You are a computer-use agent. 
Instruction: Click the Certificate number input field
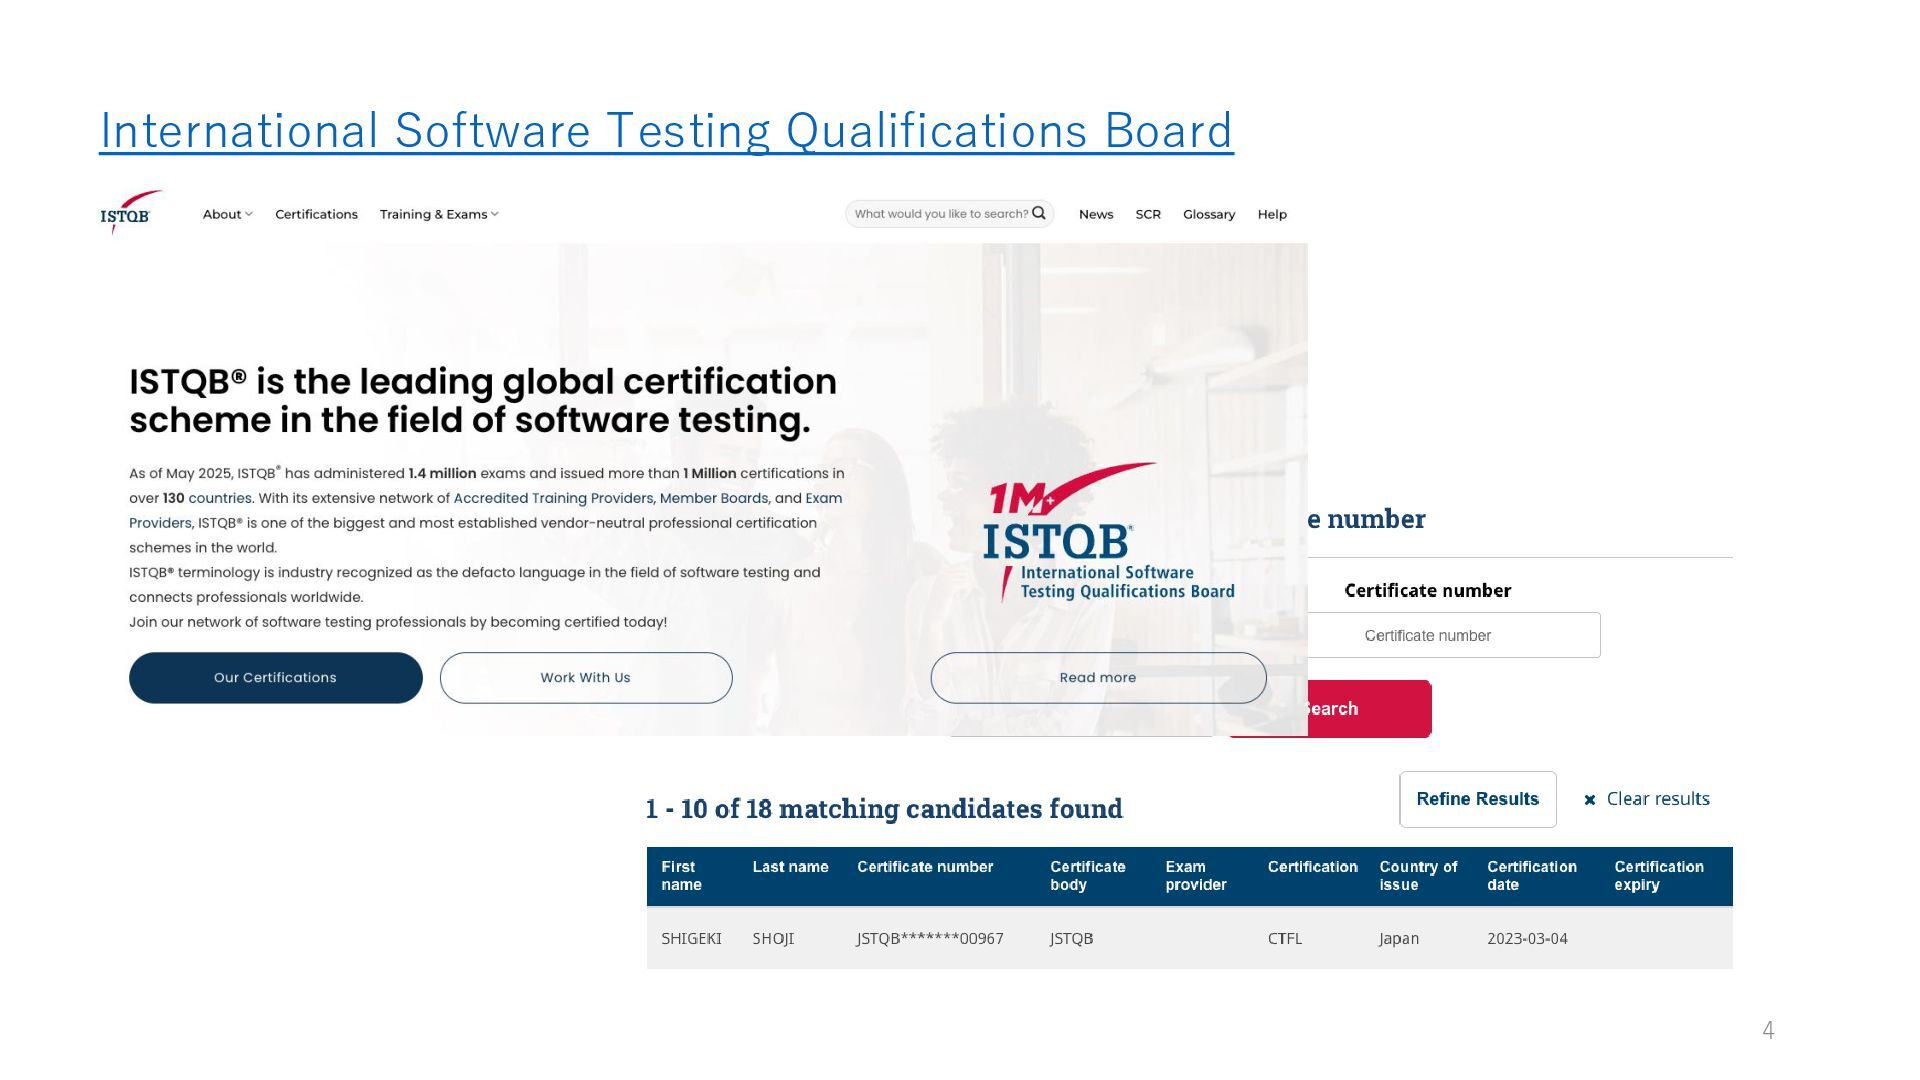1454,635
